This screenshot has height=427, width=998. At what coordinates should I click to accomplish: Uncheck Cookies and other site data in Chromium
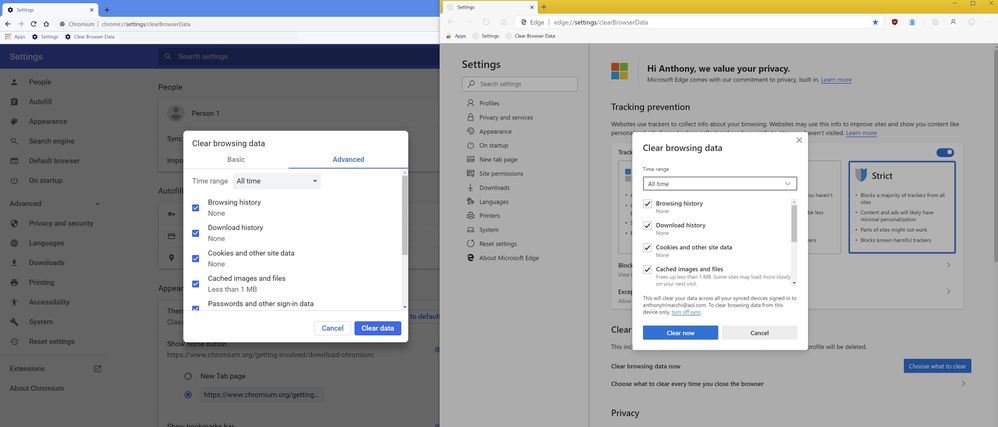[195, 258]
